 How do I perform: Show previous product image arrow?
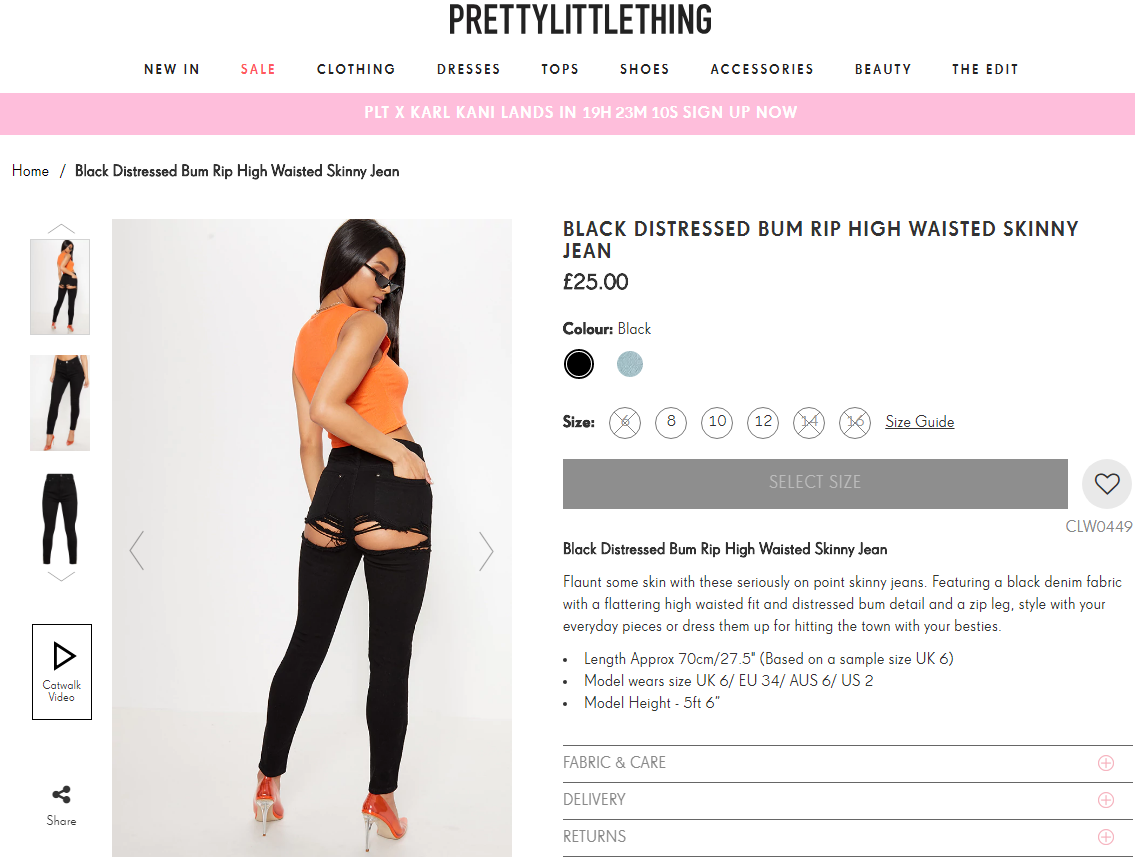(137, 551)
